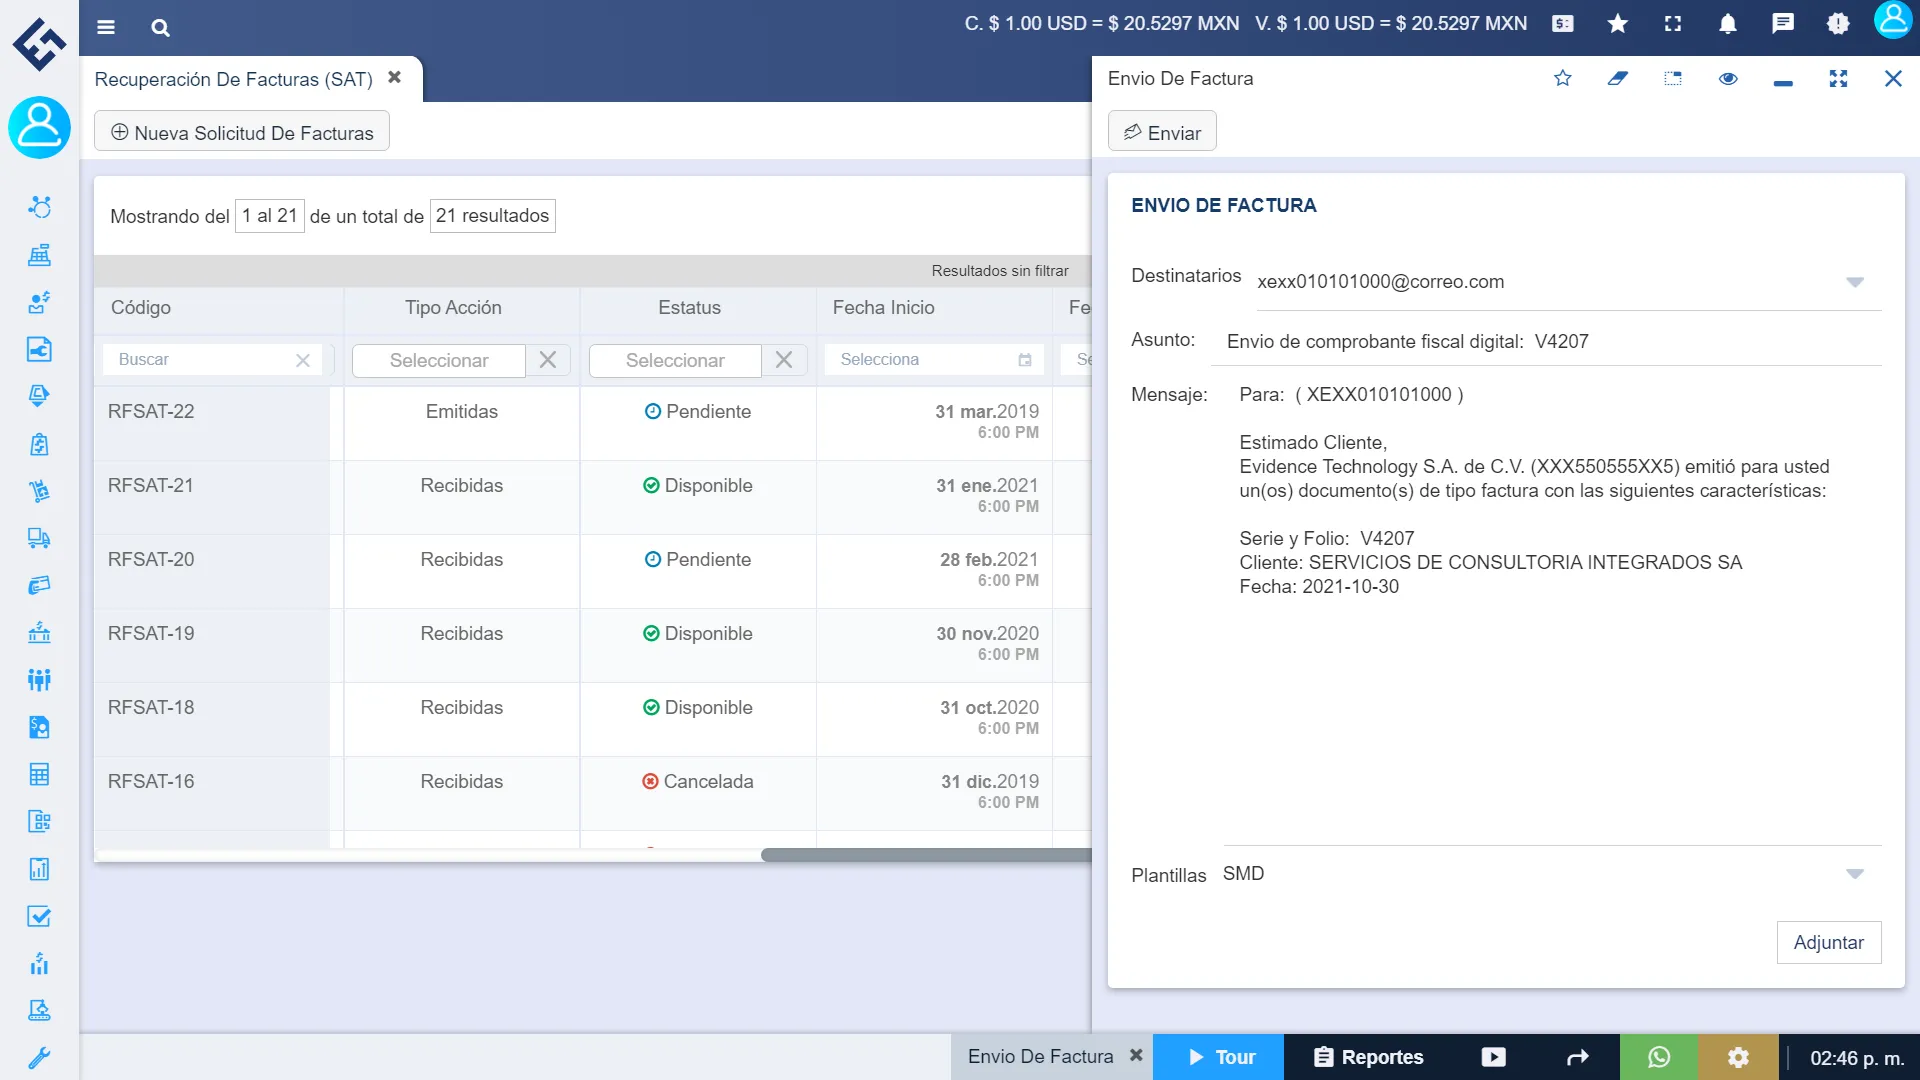The image size is (1920, 1080).
Task: Click the WhatsApp icon in bottom bar
Action: point(1658,1057)
